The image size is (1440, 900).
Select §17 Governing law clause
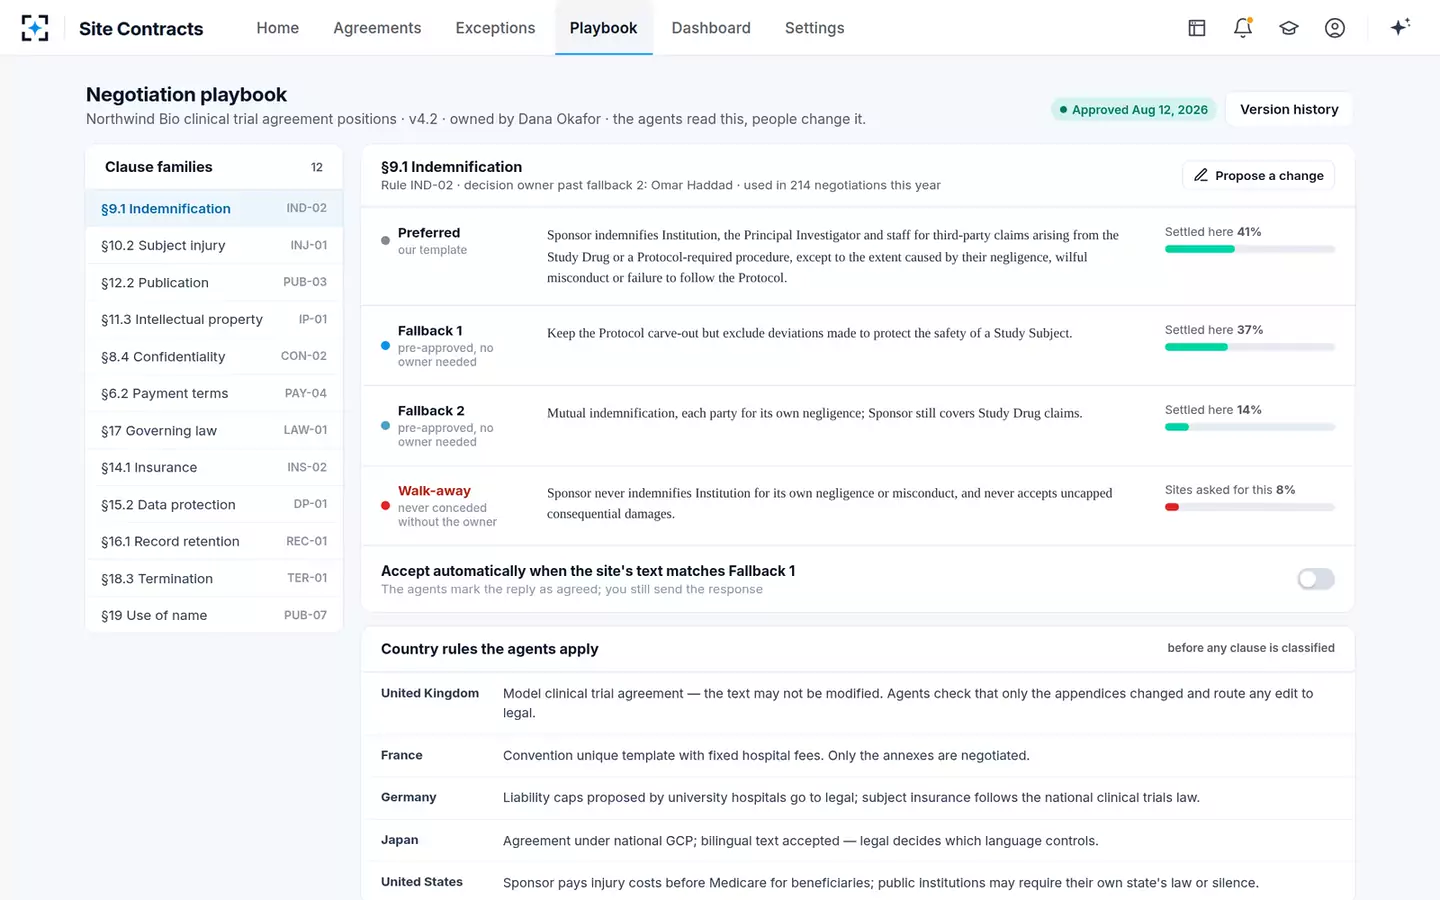(x=214, y=430)
